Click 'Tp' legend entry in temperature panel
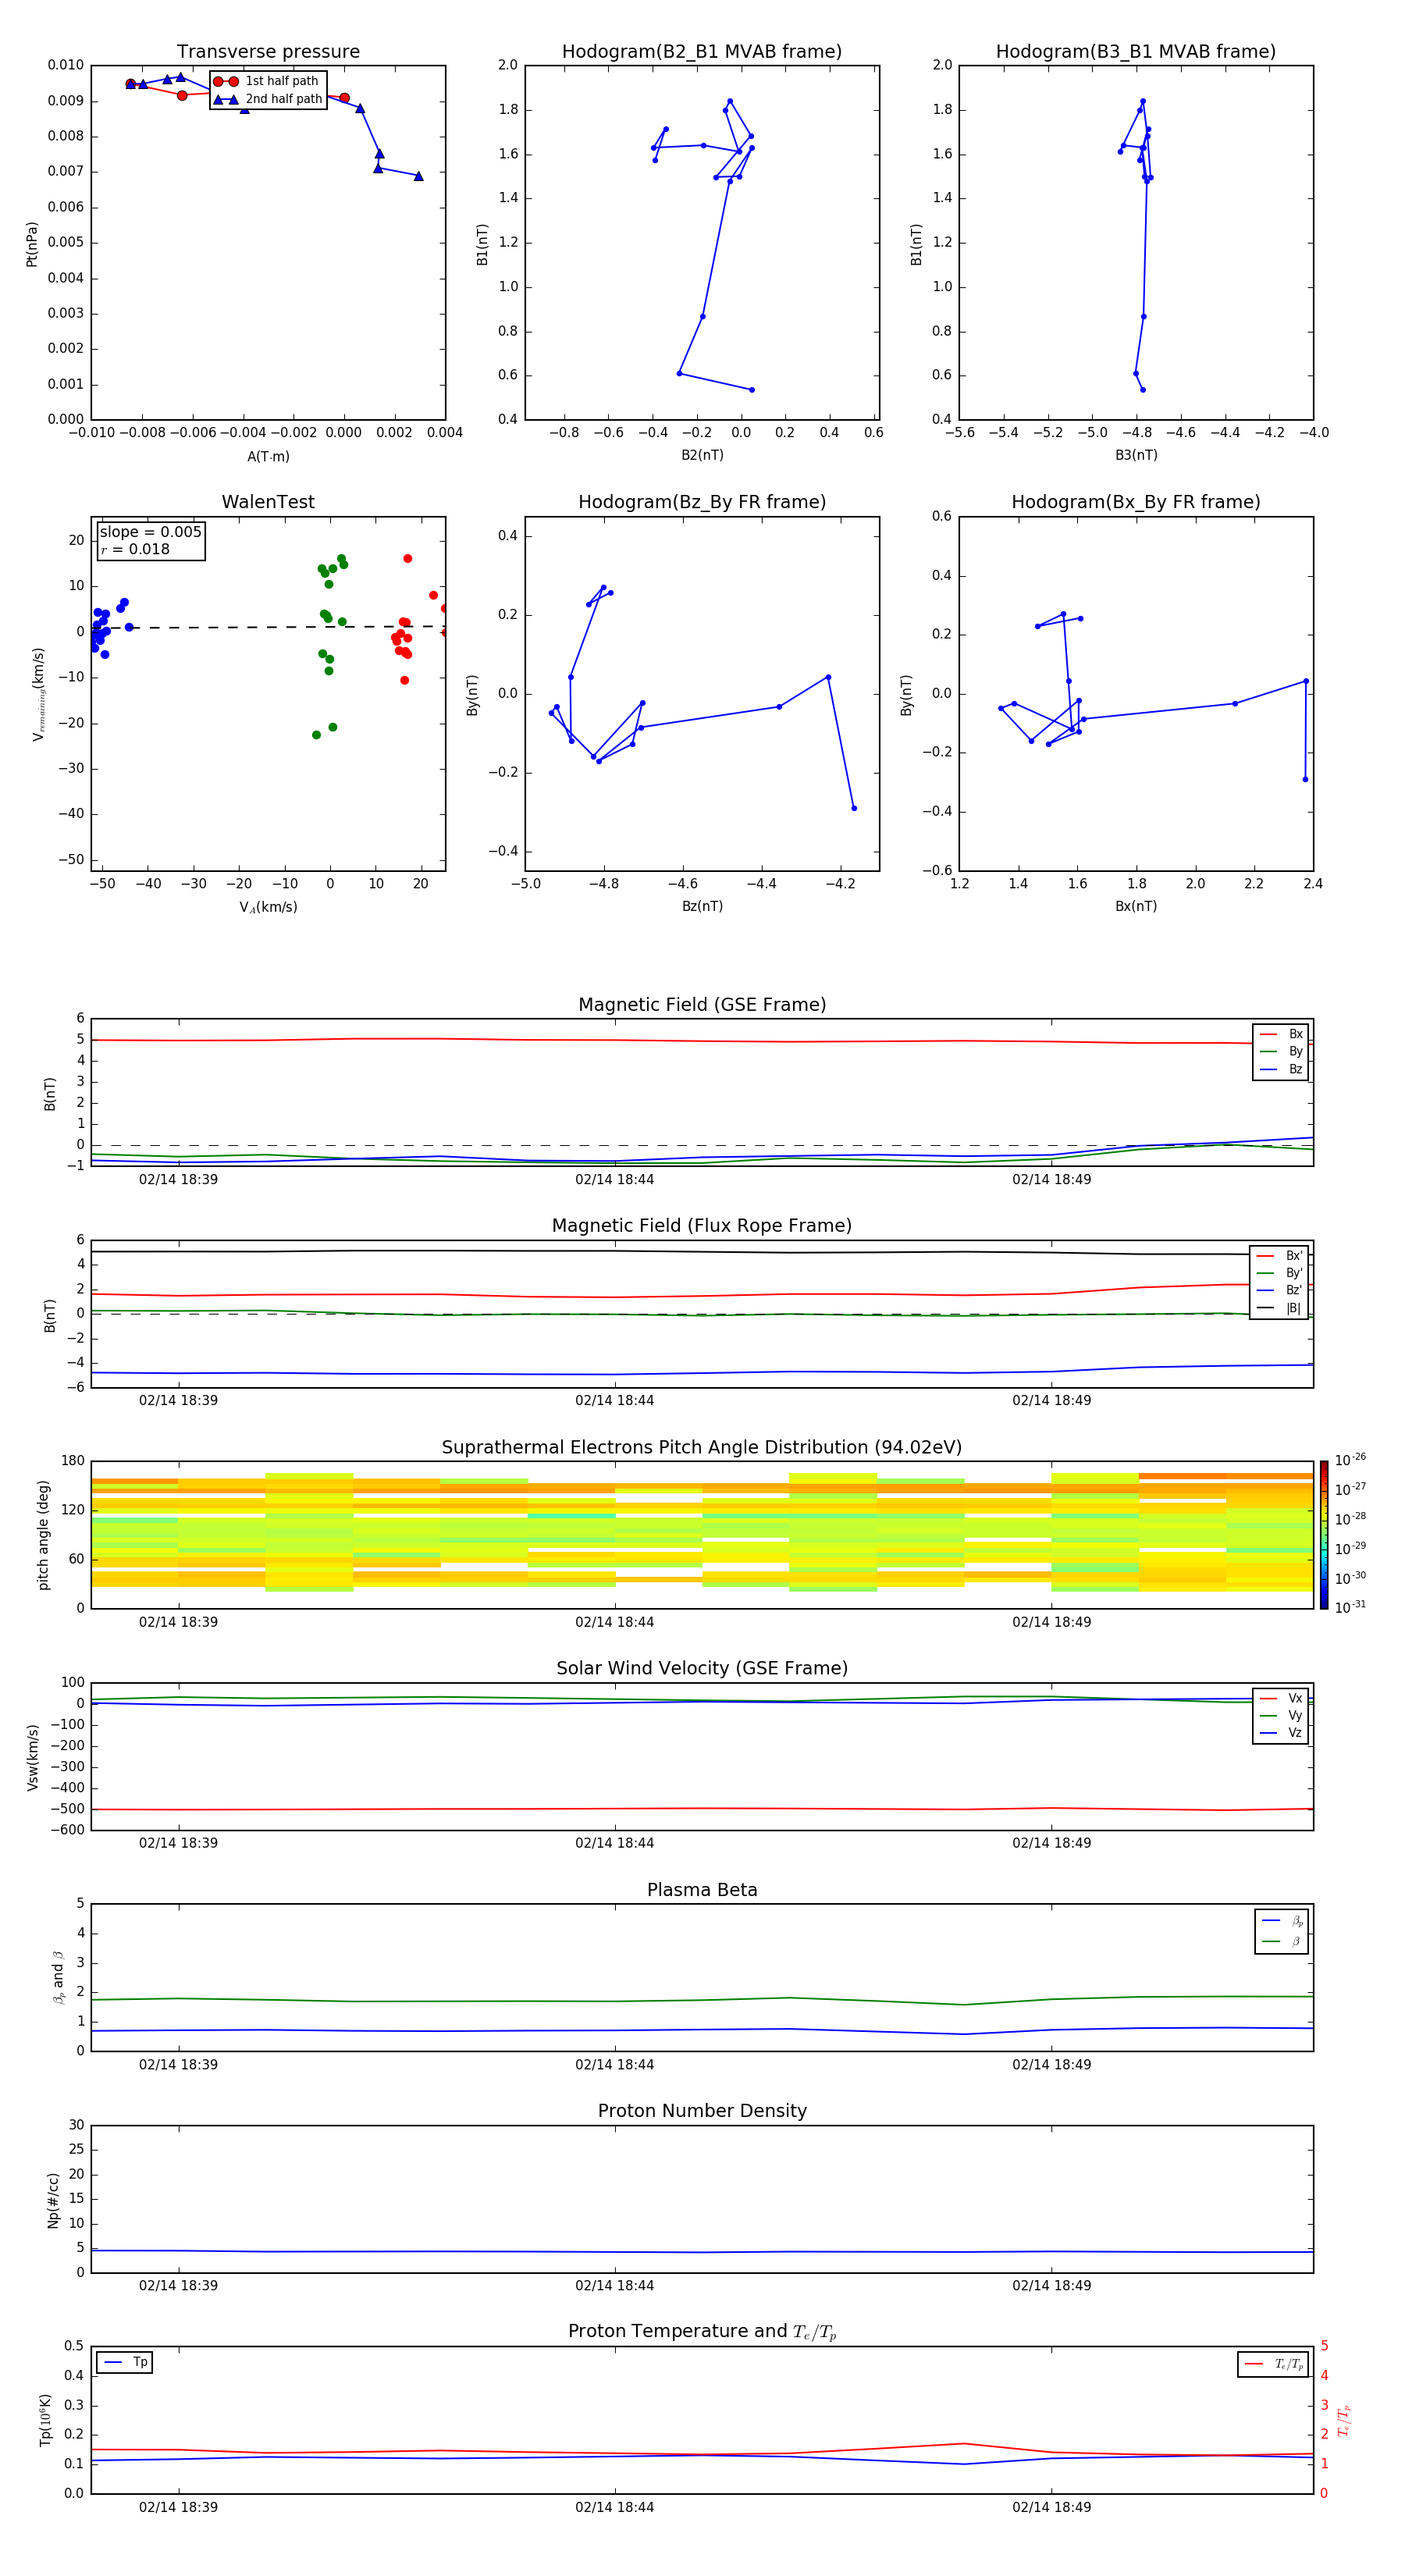Screen dimensions: 1405x2576 point(125,2362)
